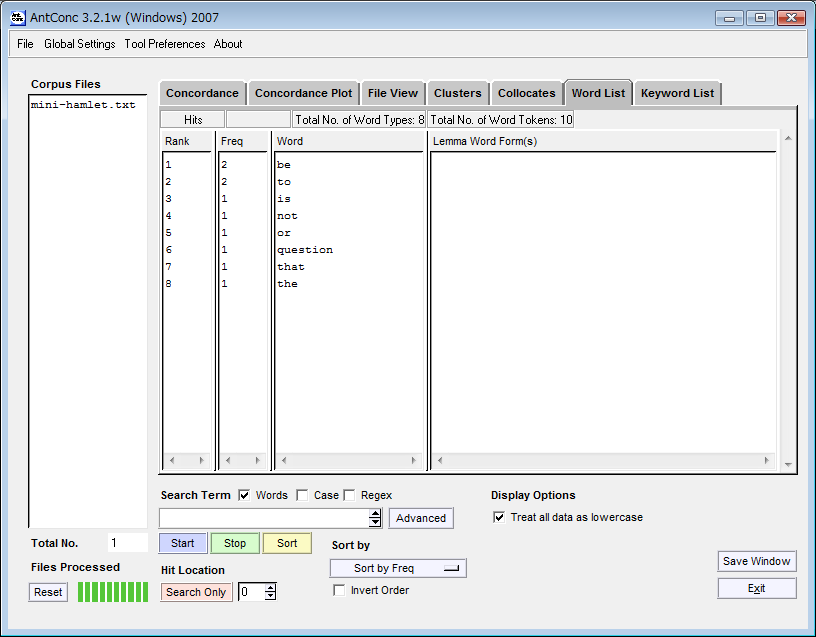
Task: Toggle the Regex checkbox
Action: point(350,495)
